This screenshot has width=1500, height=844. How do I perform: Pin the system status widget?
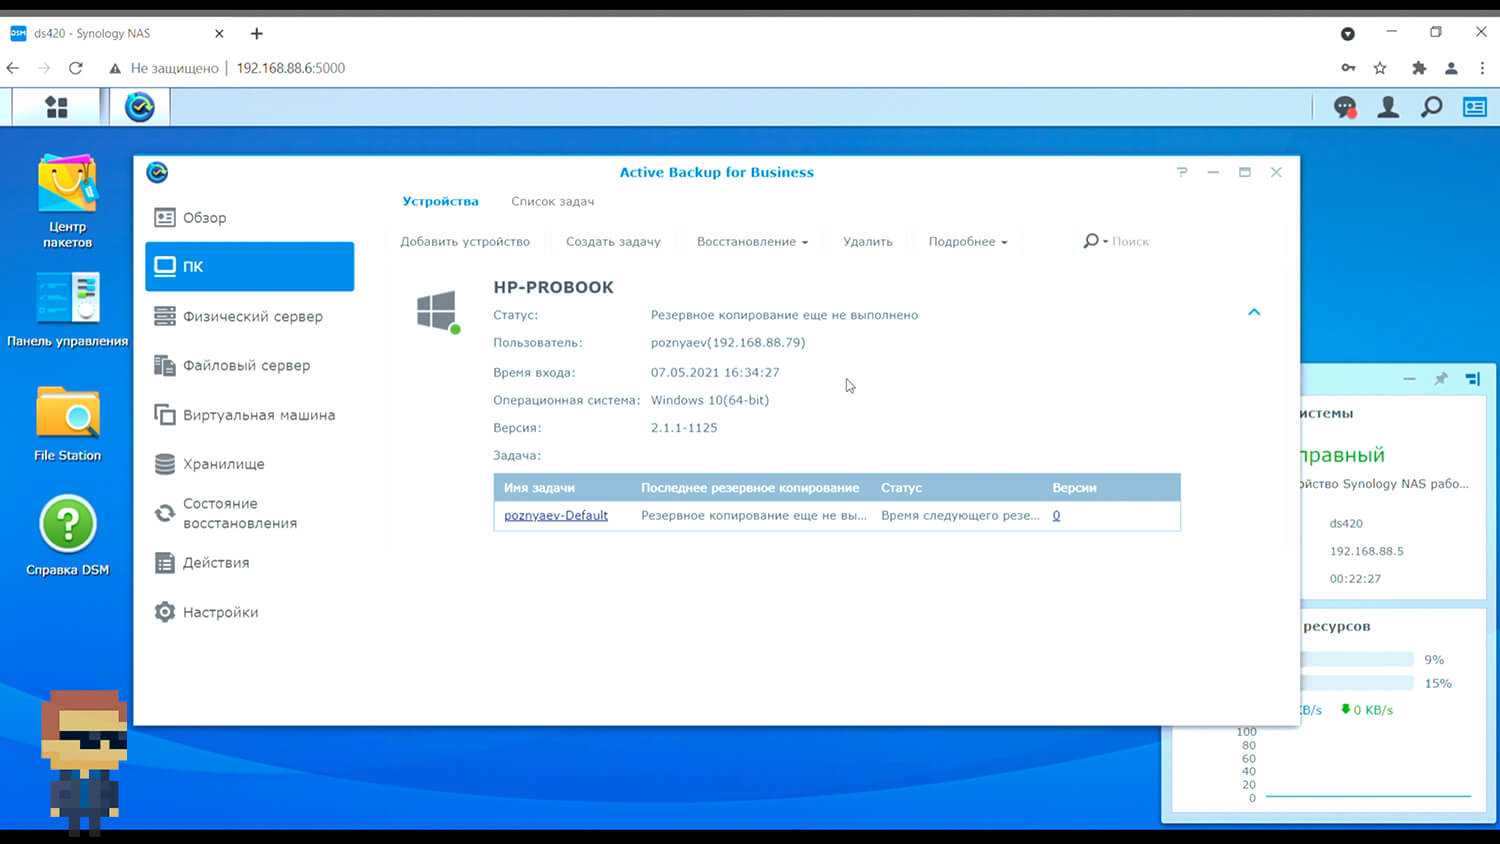tap(1441, 379)
